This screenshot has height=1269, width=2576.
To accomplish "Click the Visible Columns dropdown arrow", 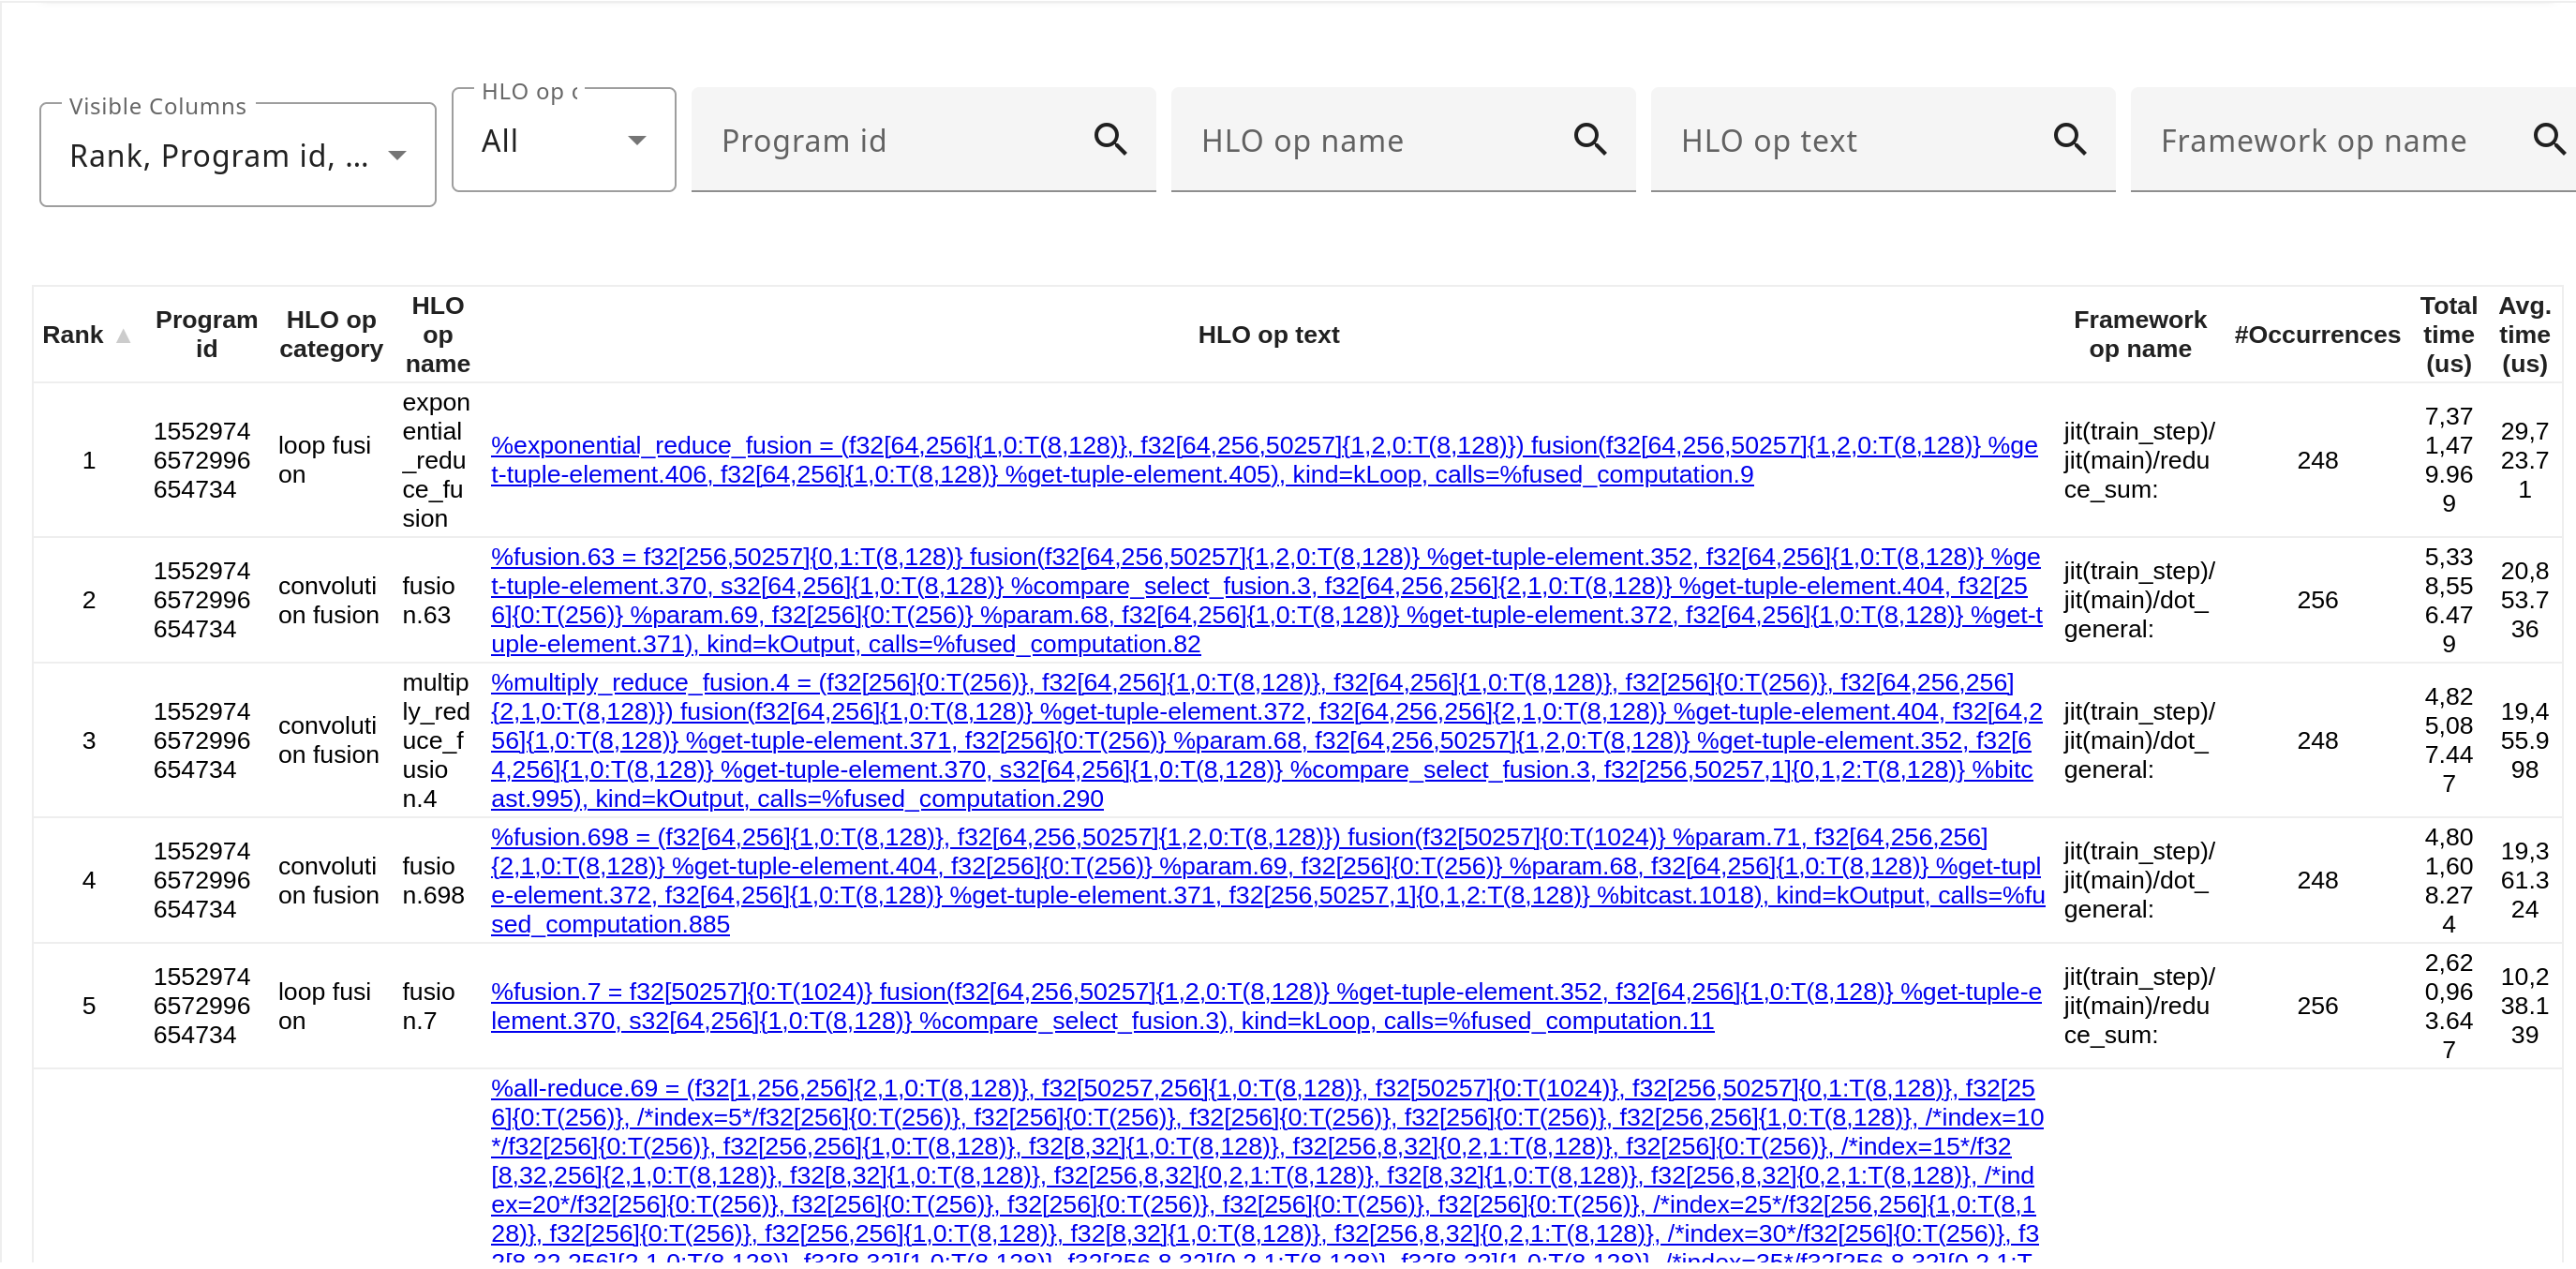I will [x=397, y=156].
